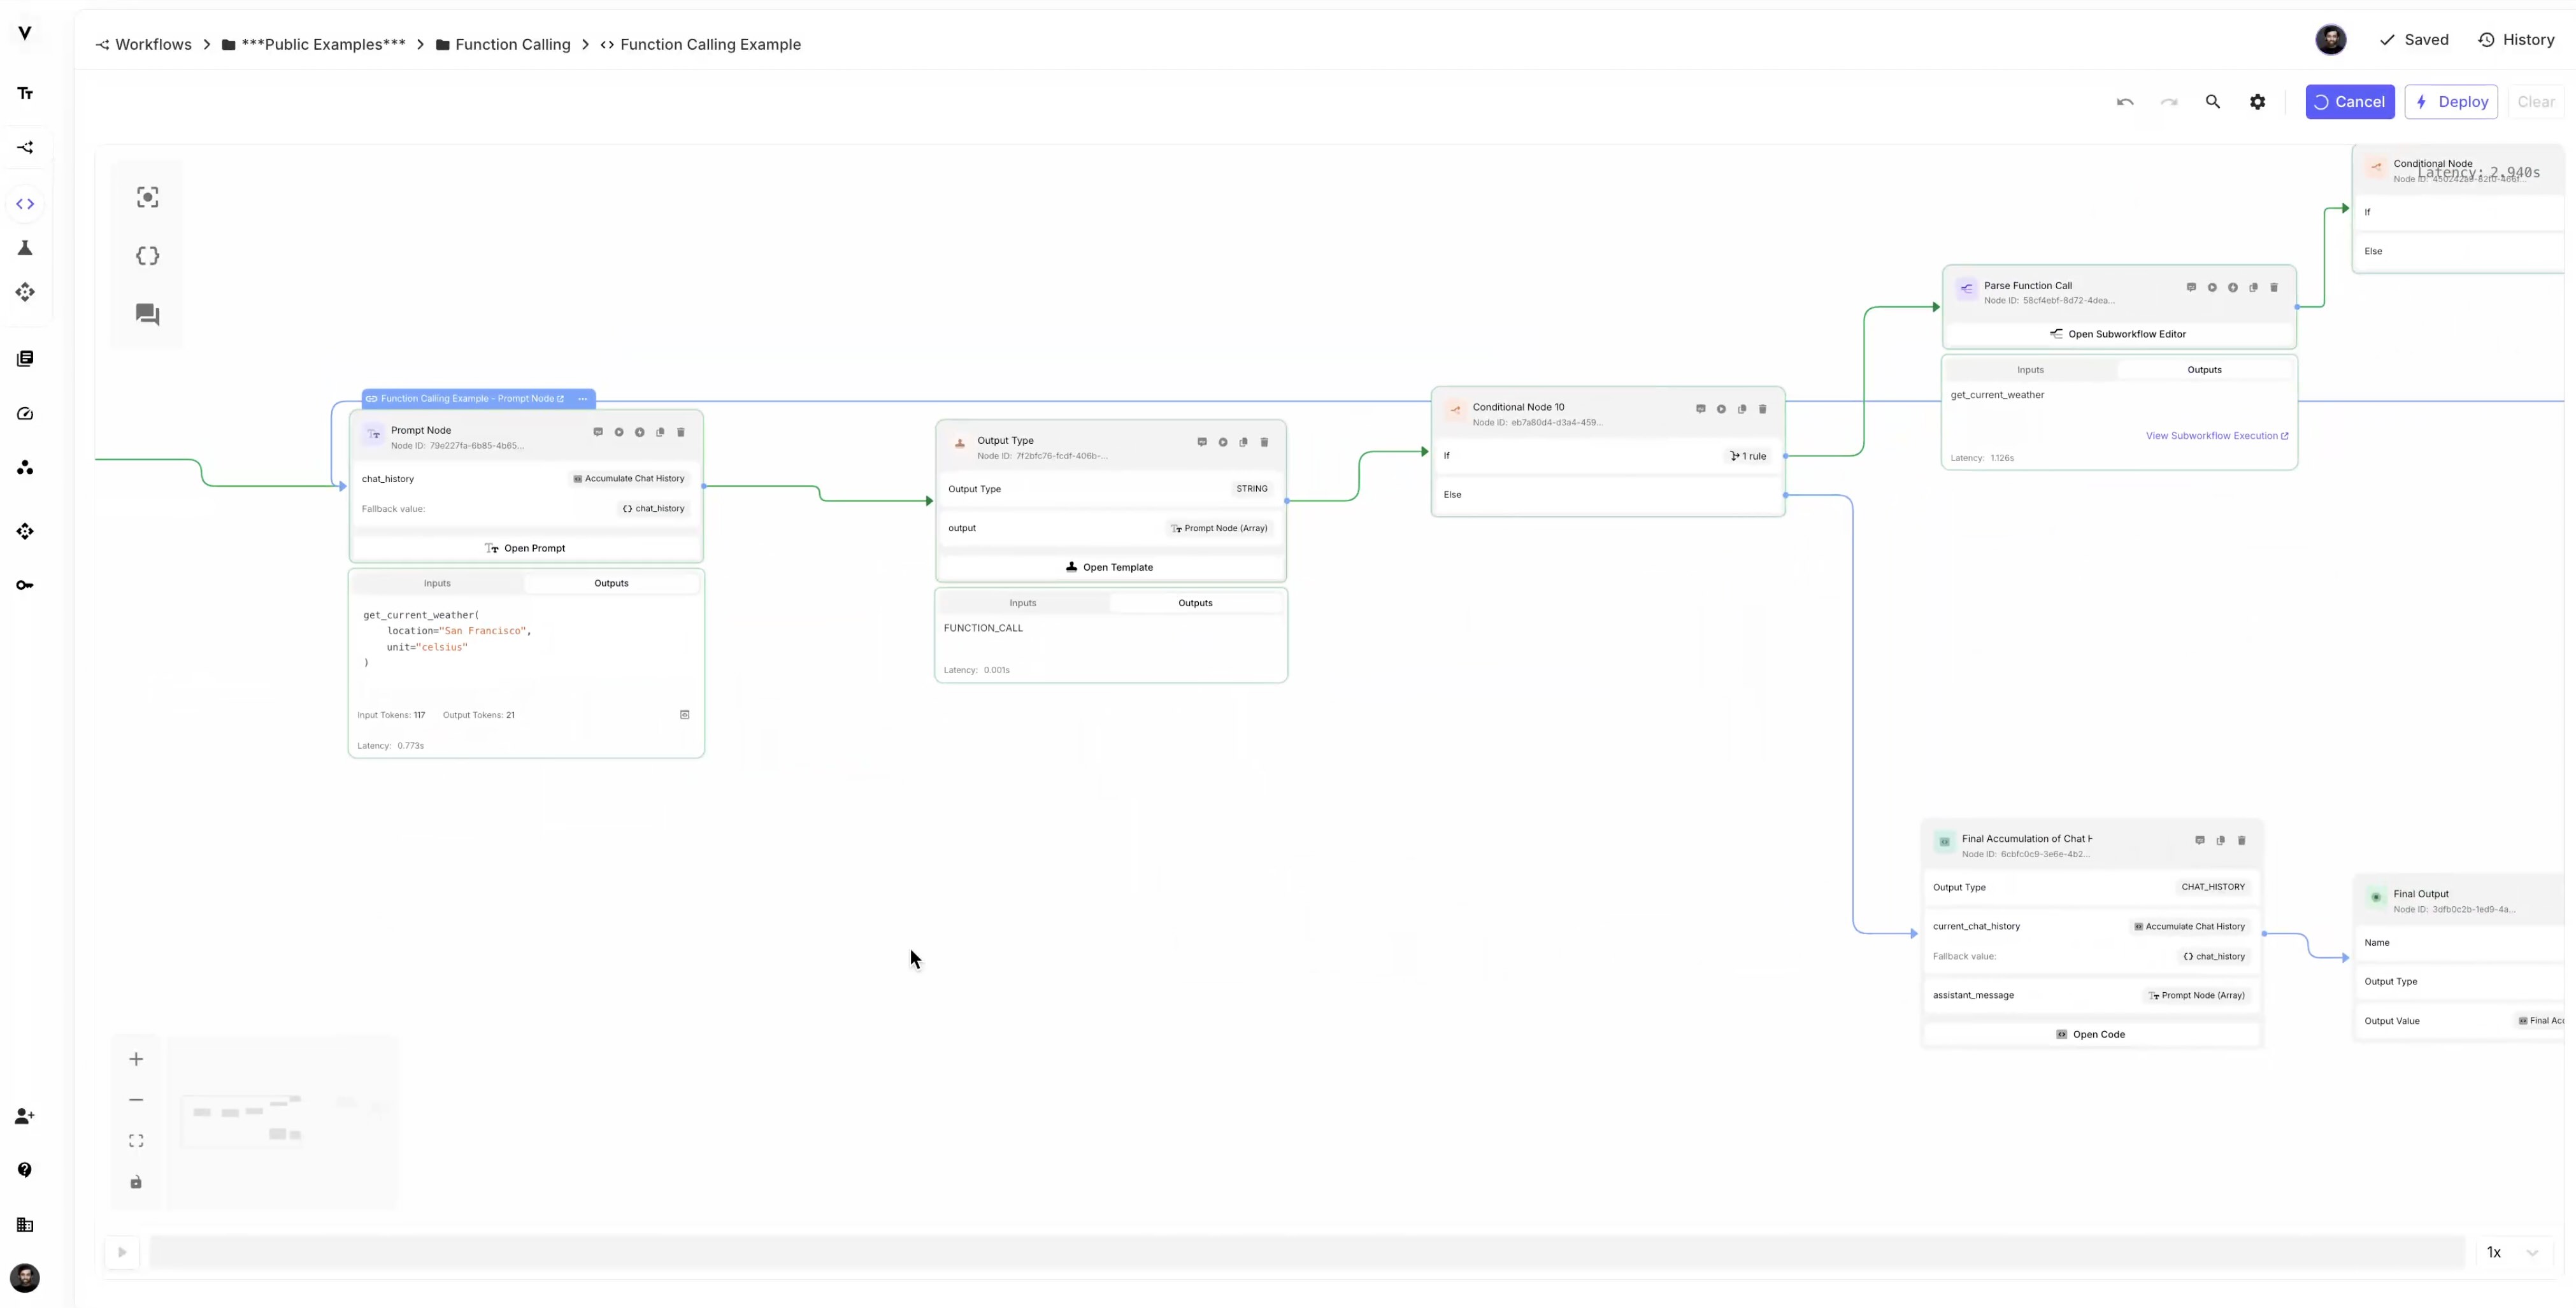This screenshot has width=2576, height=1308.
Task: Duplicate Conditional Node 10 using its copy icon
Action: 1742,409
